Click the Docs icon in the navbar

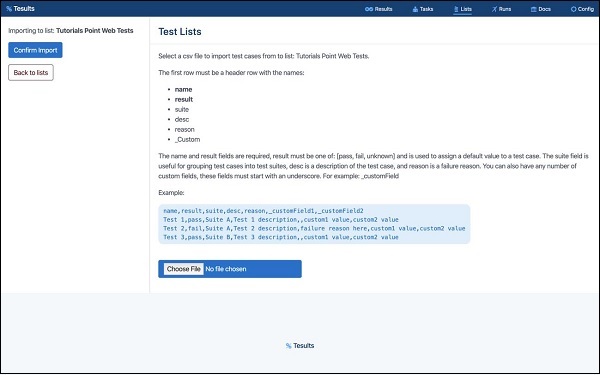pos(533,9)
